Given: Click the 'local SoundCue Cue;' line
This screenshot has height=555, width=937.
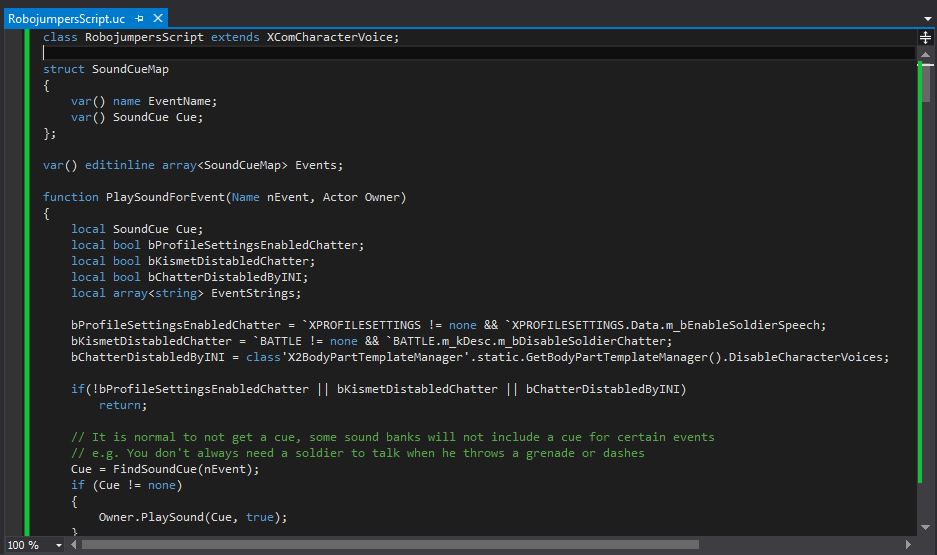Looking at the screenshot, I should click(x=137, y=229).
